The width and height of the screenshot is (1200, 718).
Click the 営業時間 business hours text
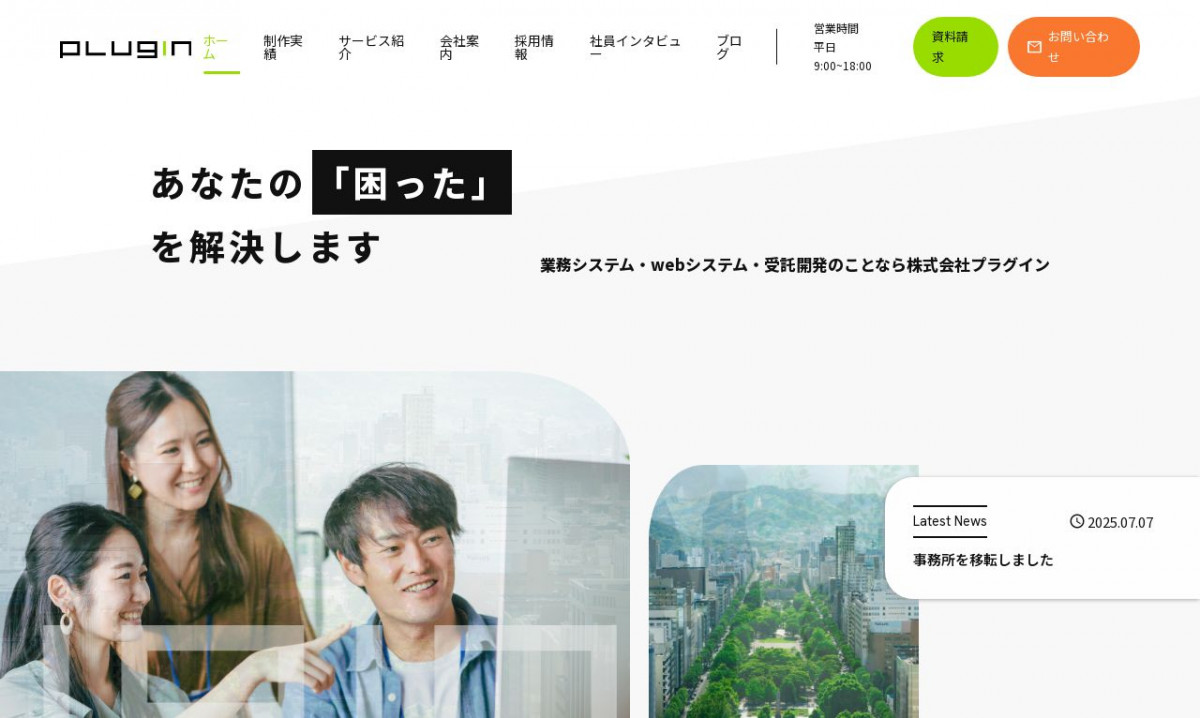pyautogui.click(x=835, y=28)
